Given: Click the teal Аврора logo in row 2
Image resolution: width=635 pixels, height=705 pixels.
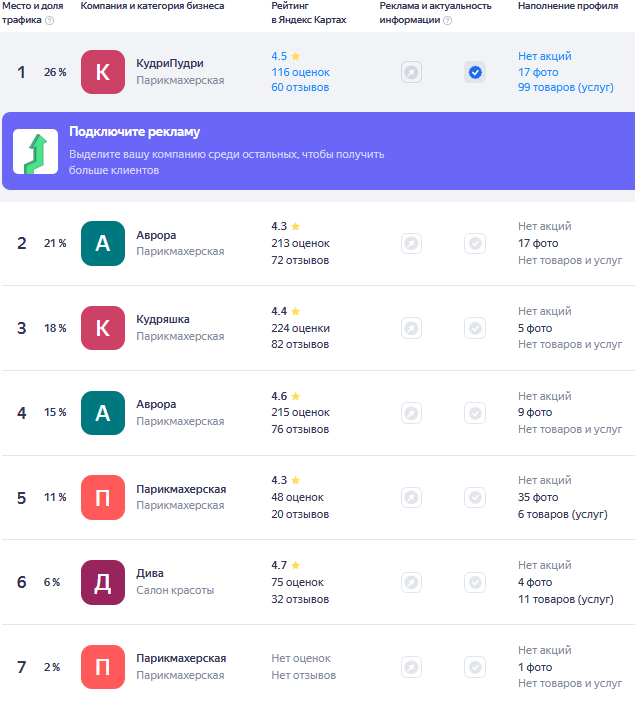Looking at the screenshot, I should click(x=103, y=243).
